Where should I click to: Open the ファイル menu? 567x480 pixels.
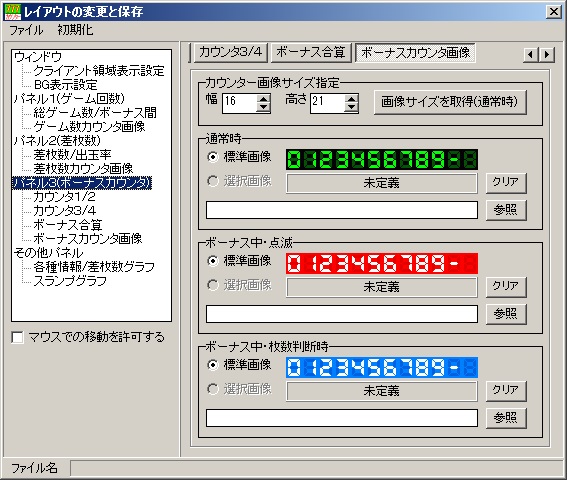(26, 30)
